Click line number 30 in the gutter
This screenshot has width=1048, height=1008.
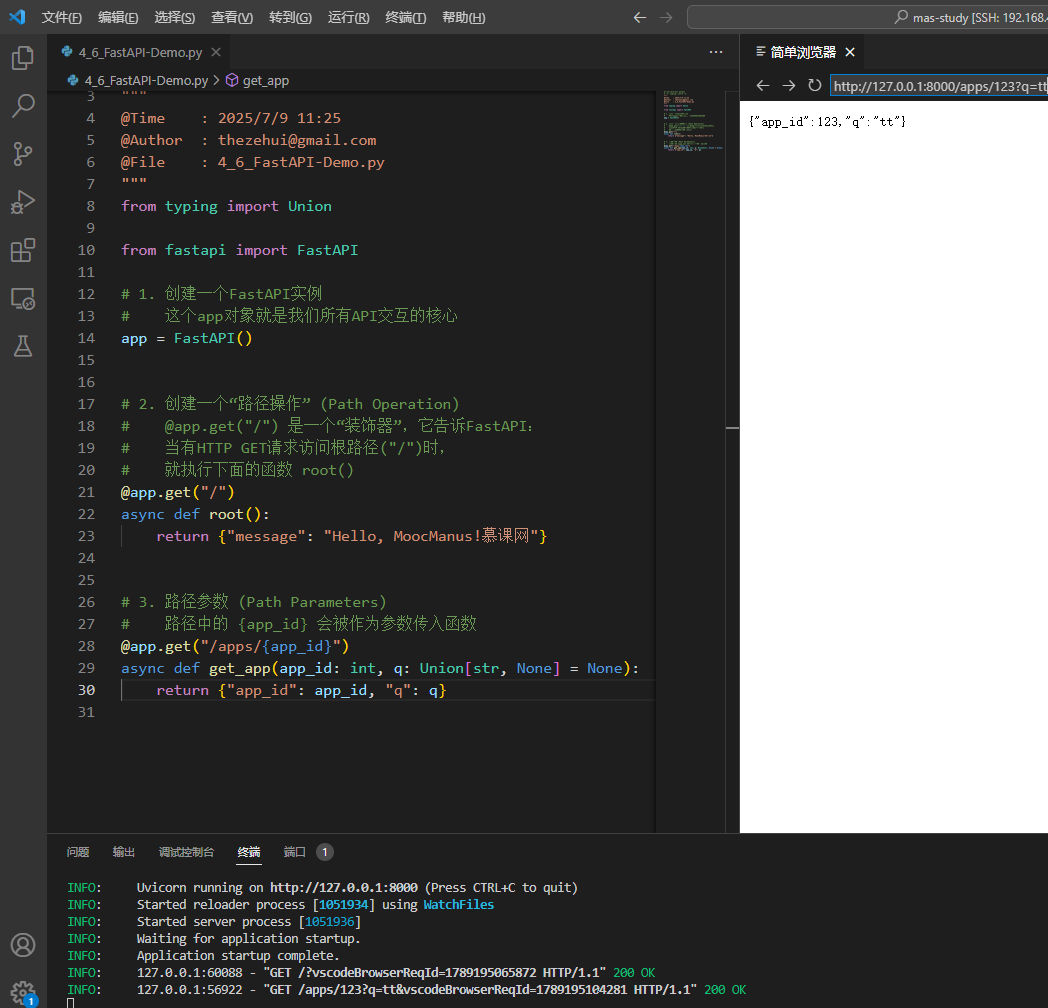[x=86, y=690]
